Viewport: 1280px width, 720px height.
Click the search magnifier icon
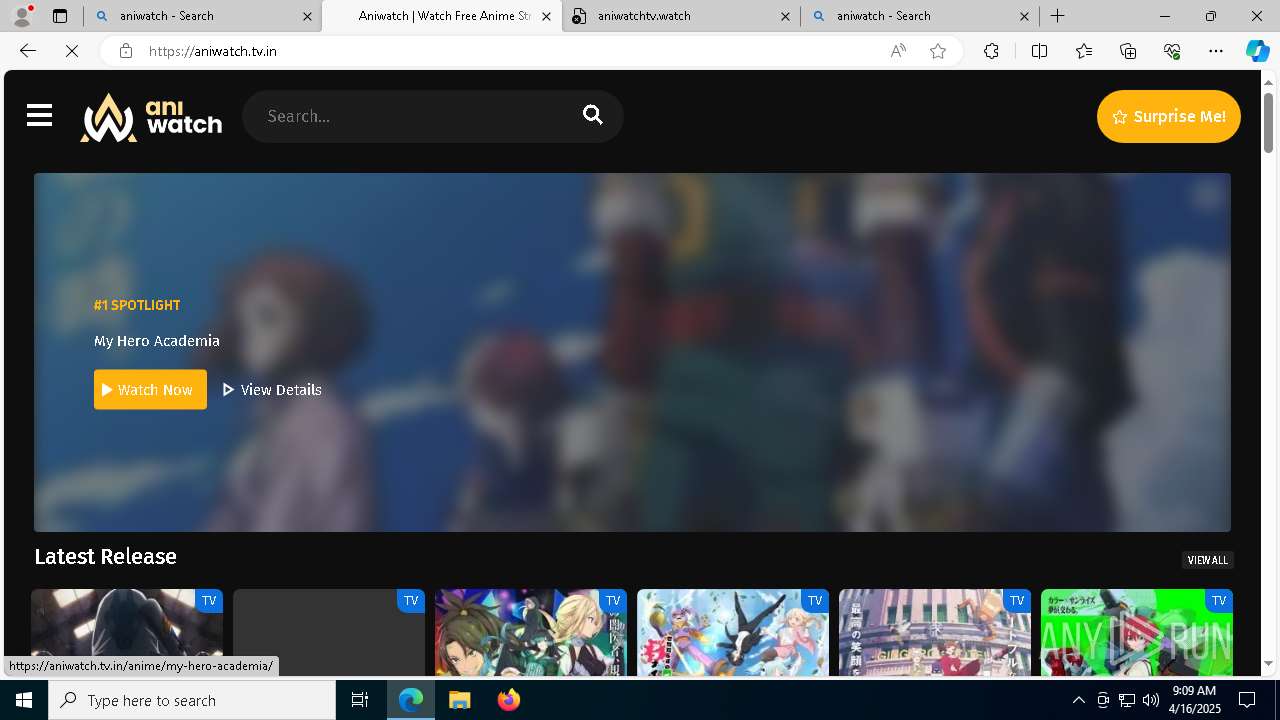(593, 115)
